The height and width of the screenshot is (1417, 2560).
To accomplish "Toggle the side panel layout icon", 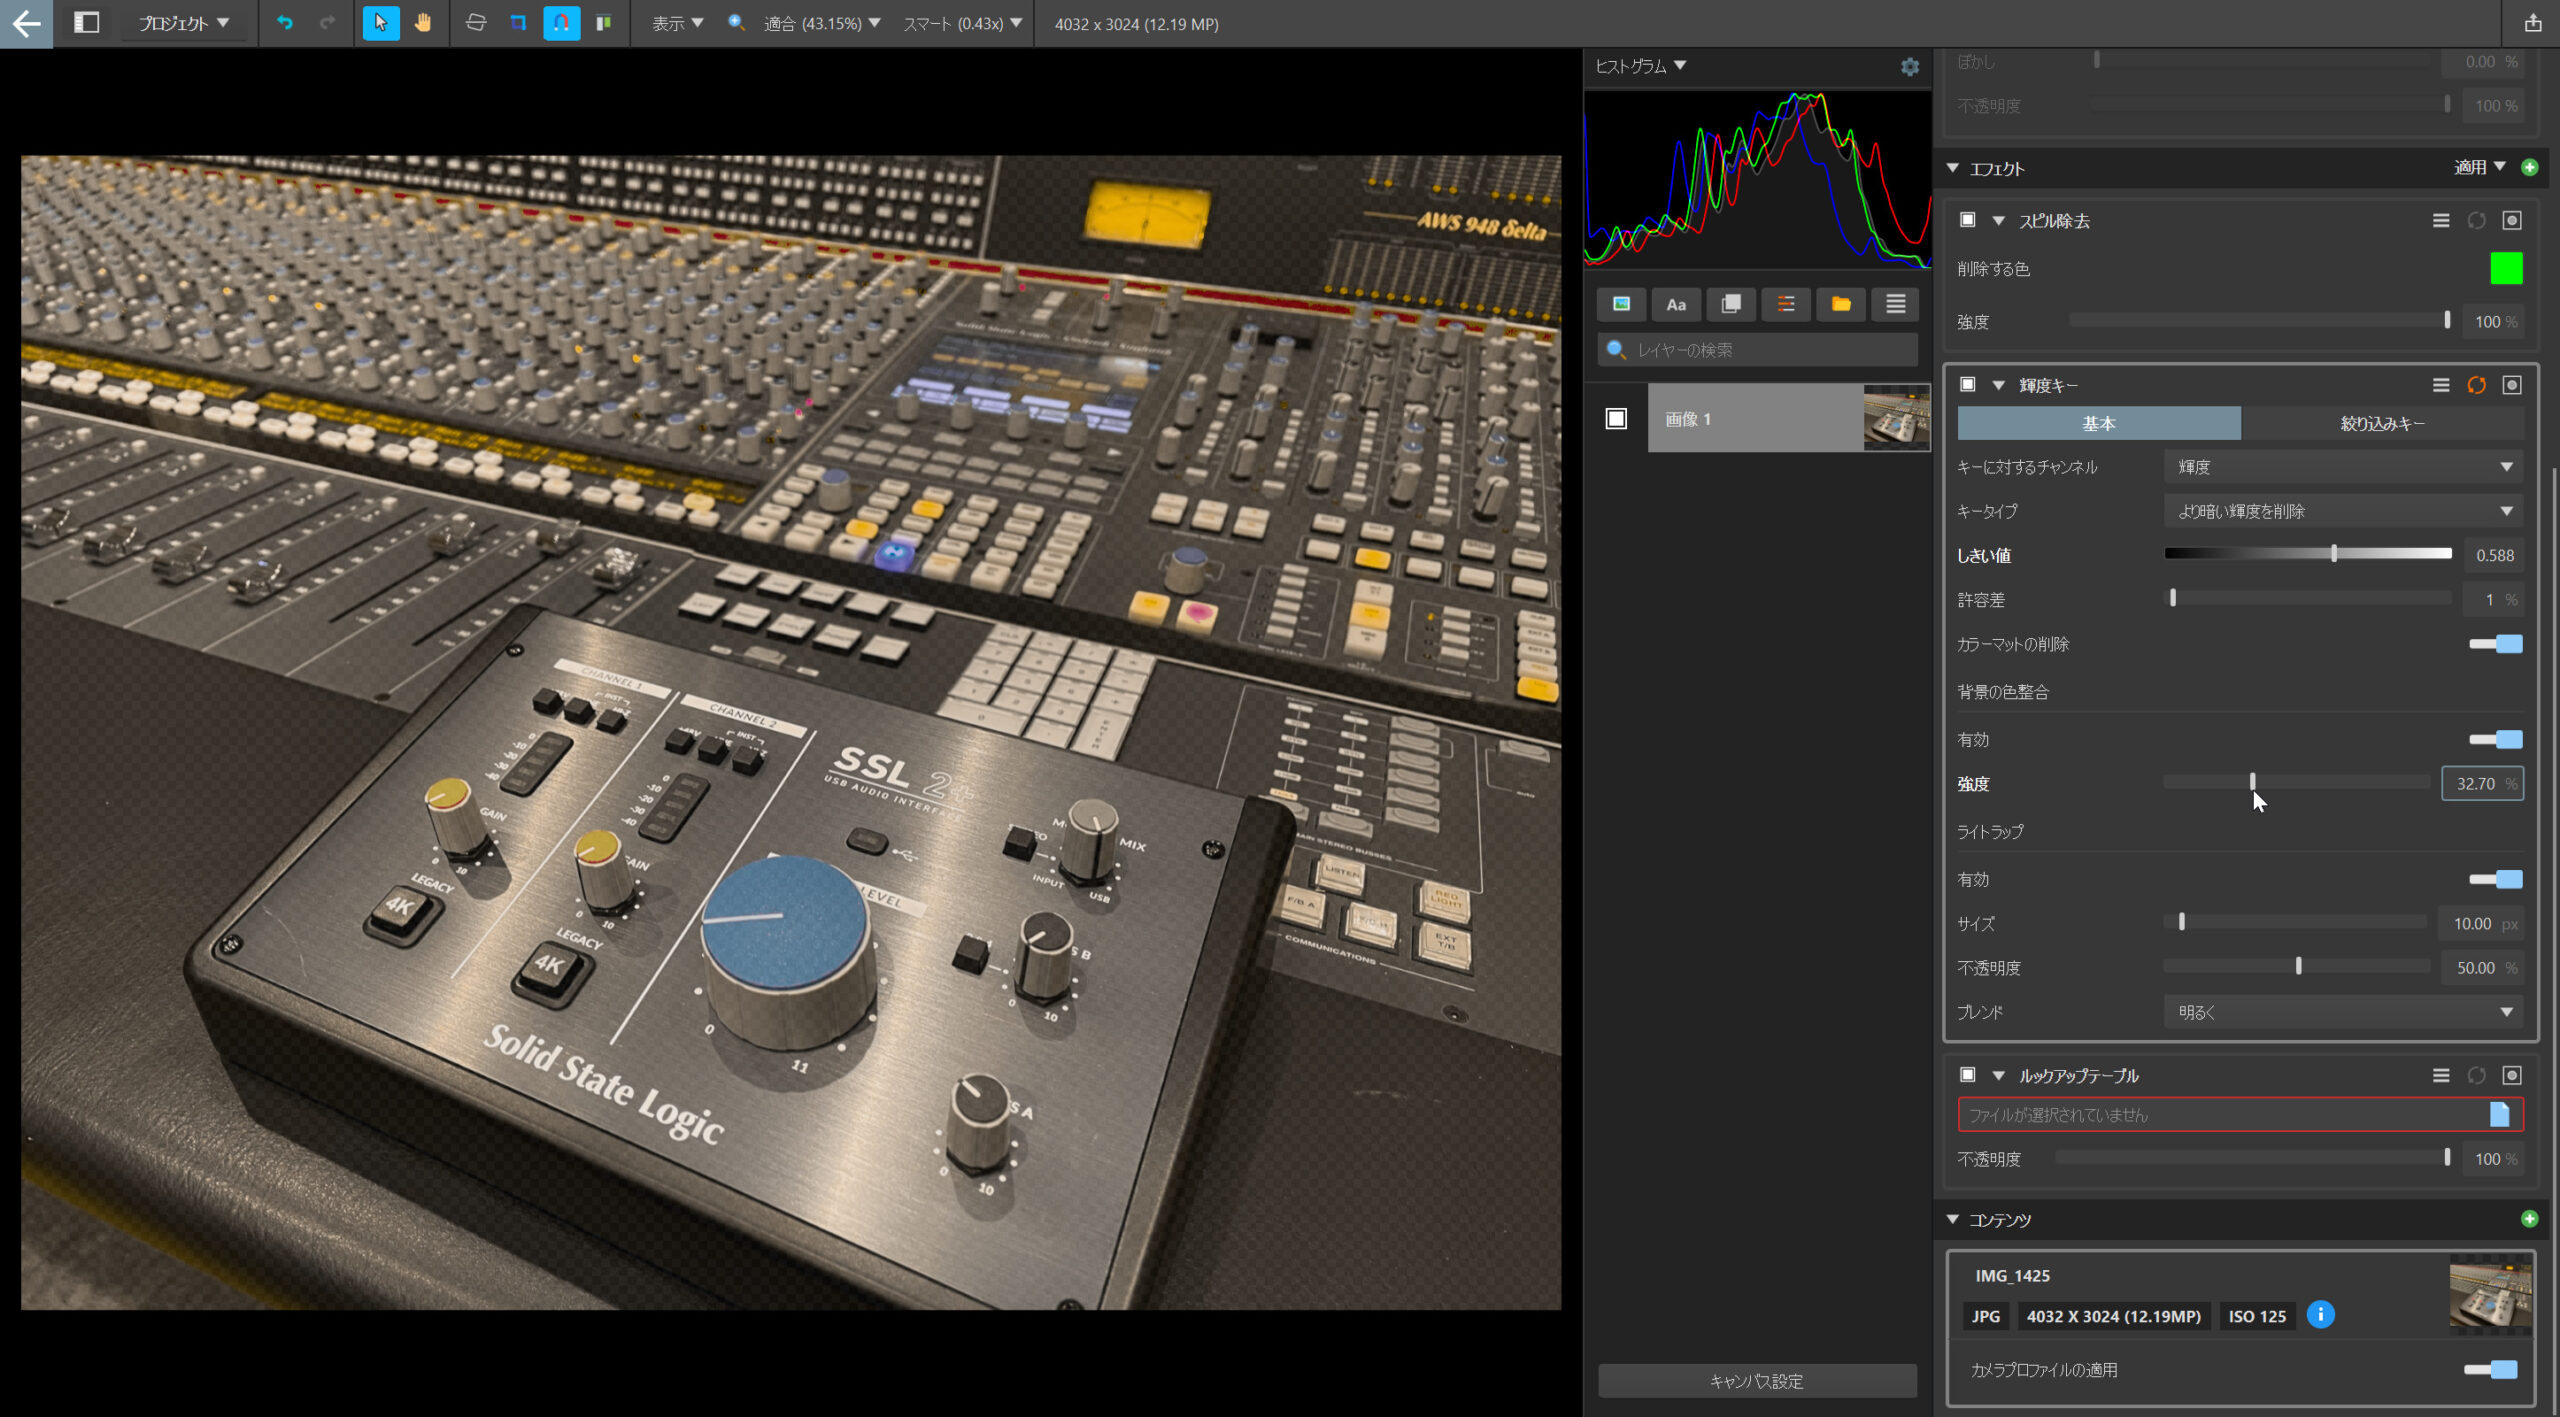I will (87, 23).
